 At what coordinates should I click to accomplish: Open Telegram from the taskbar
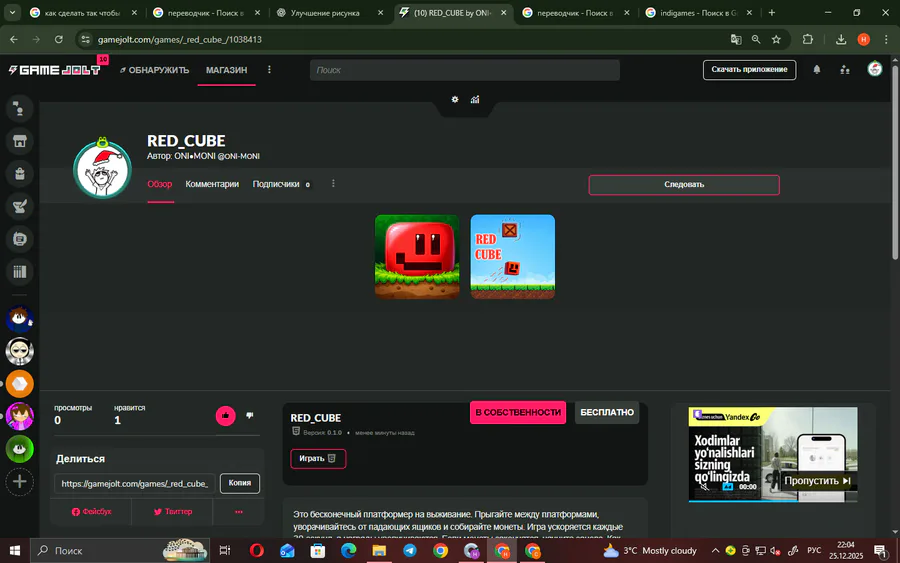(x=410, y=551)
